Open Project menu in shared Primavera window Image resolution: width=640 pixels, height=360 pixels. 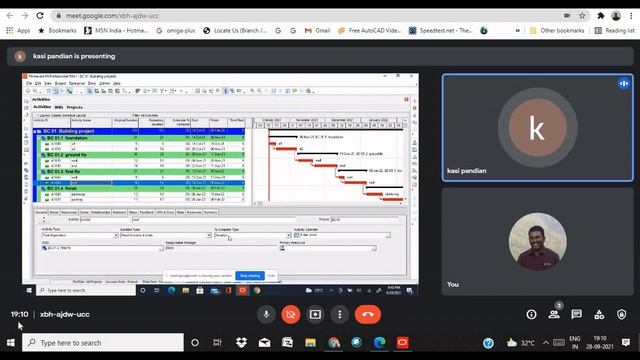[60, 83]
